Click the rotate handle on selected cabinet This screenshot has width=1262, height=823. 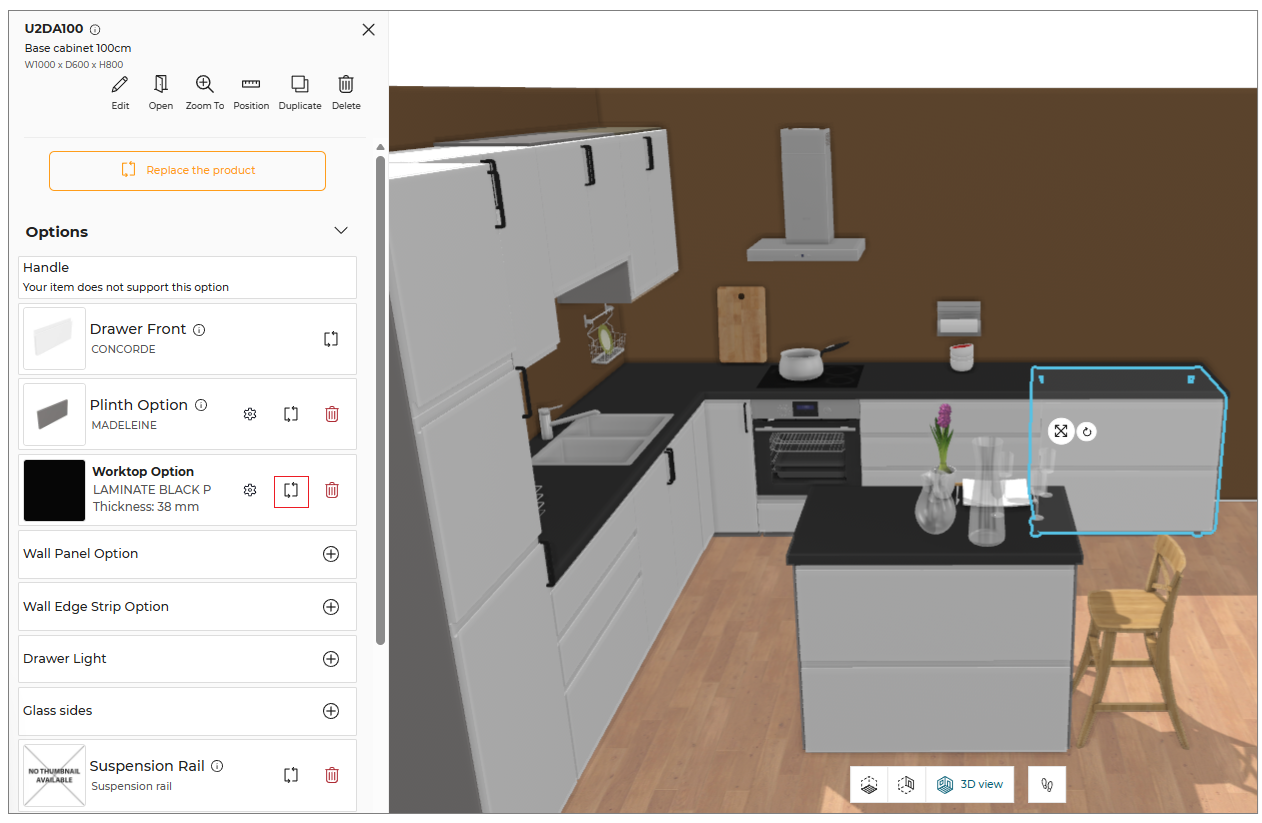tap(1087, 432)
